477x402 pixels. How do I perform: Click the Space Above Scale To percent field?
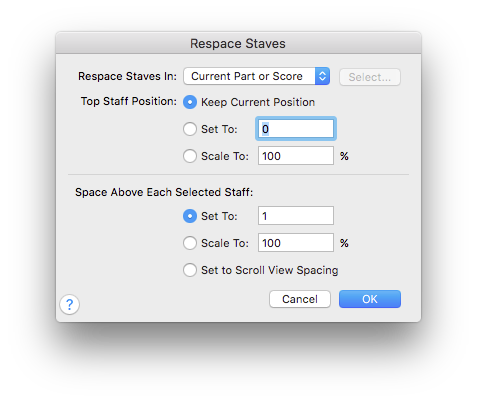296,243
